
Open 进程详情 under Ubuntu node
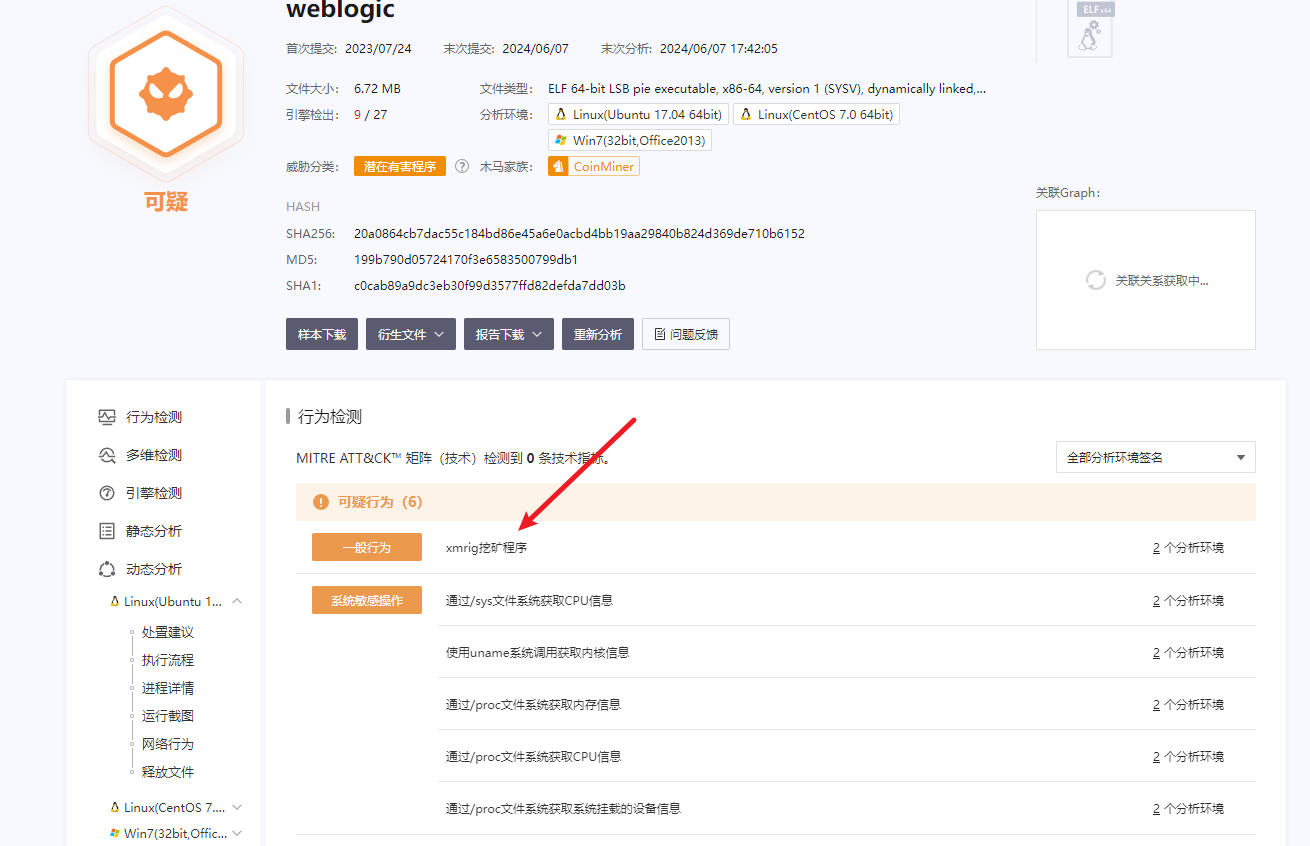coord(168,688)
